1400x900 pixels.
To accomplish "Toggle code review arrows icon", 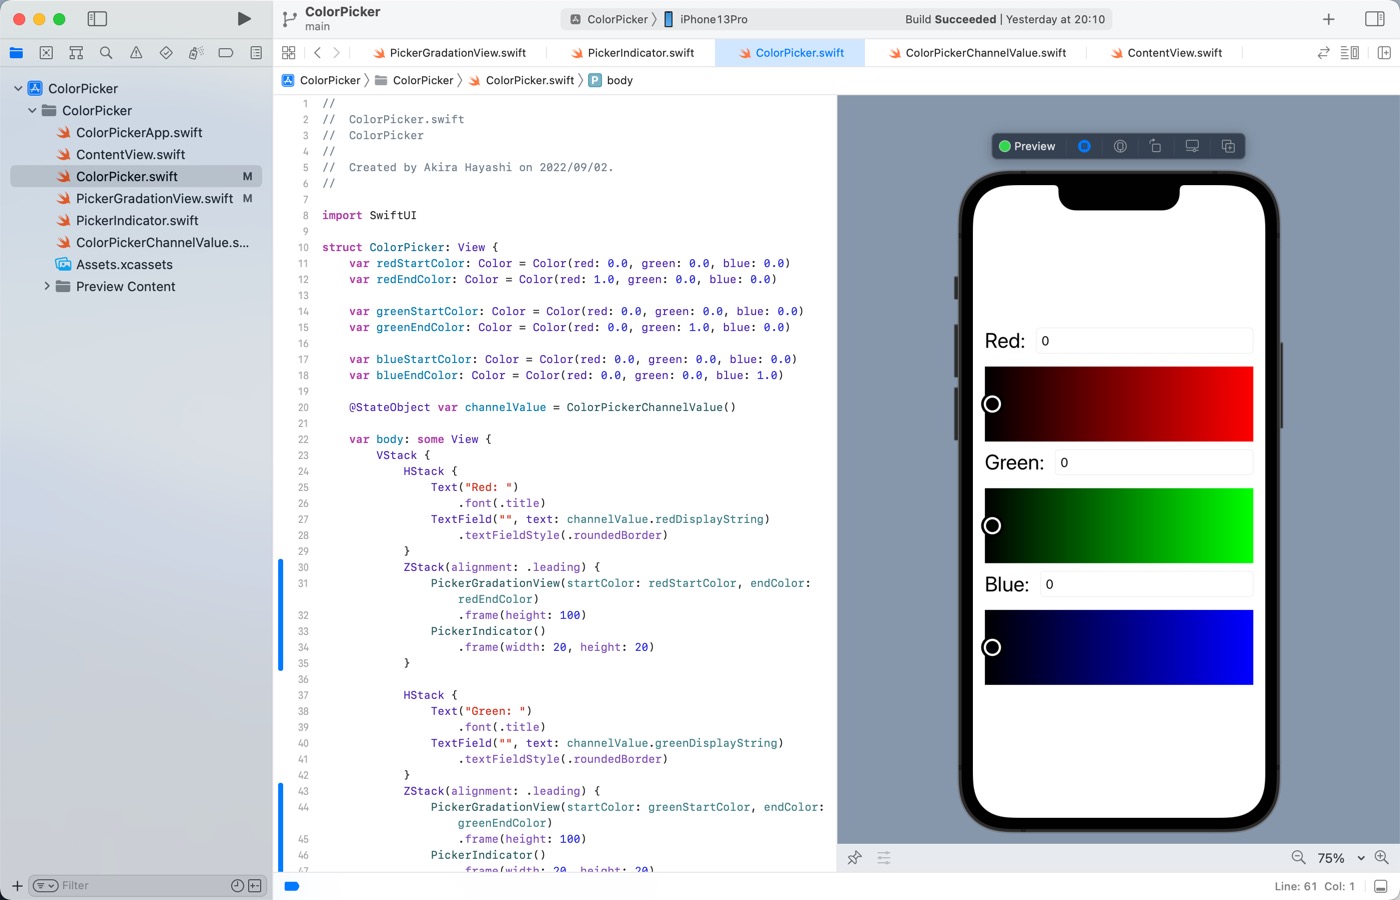I will 1323,53.
